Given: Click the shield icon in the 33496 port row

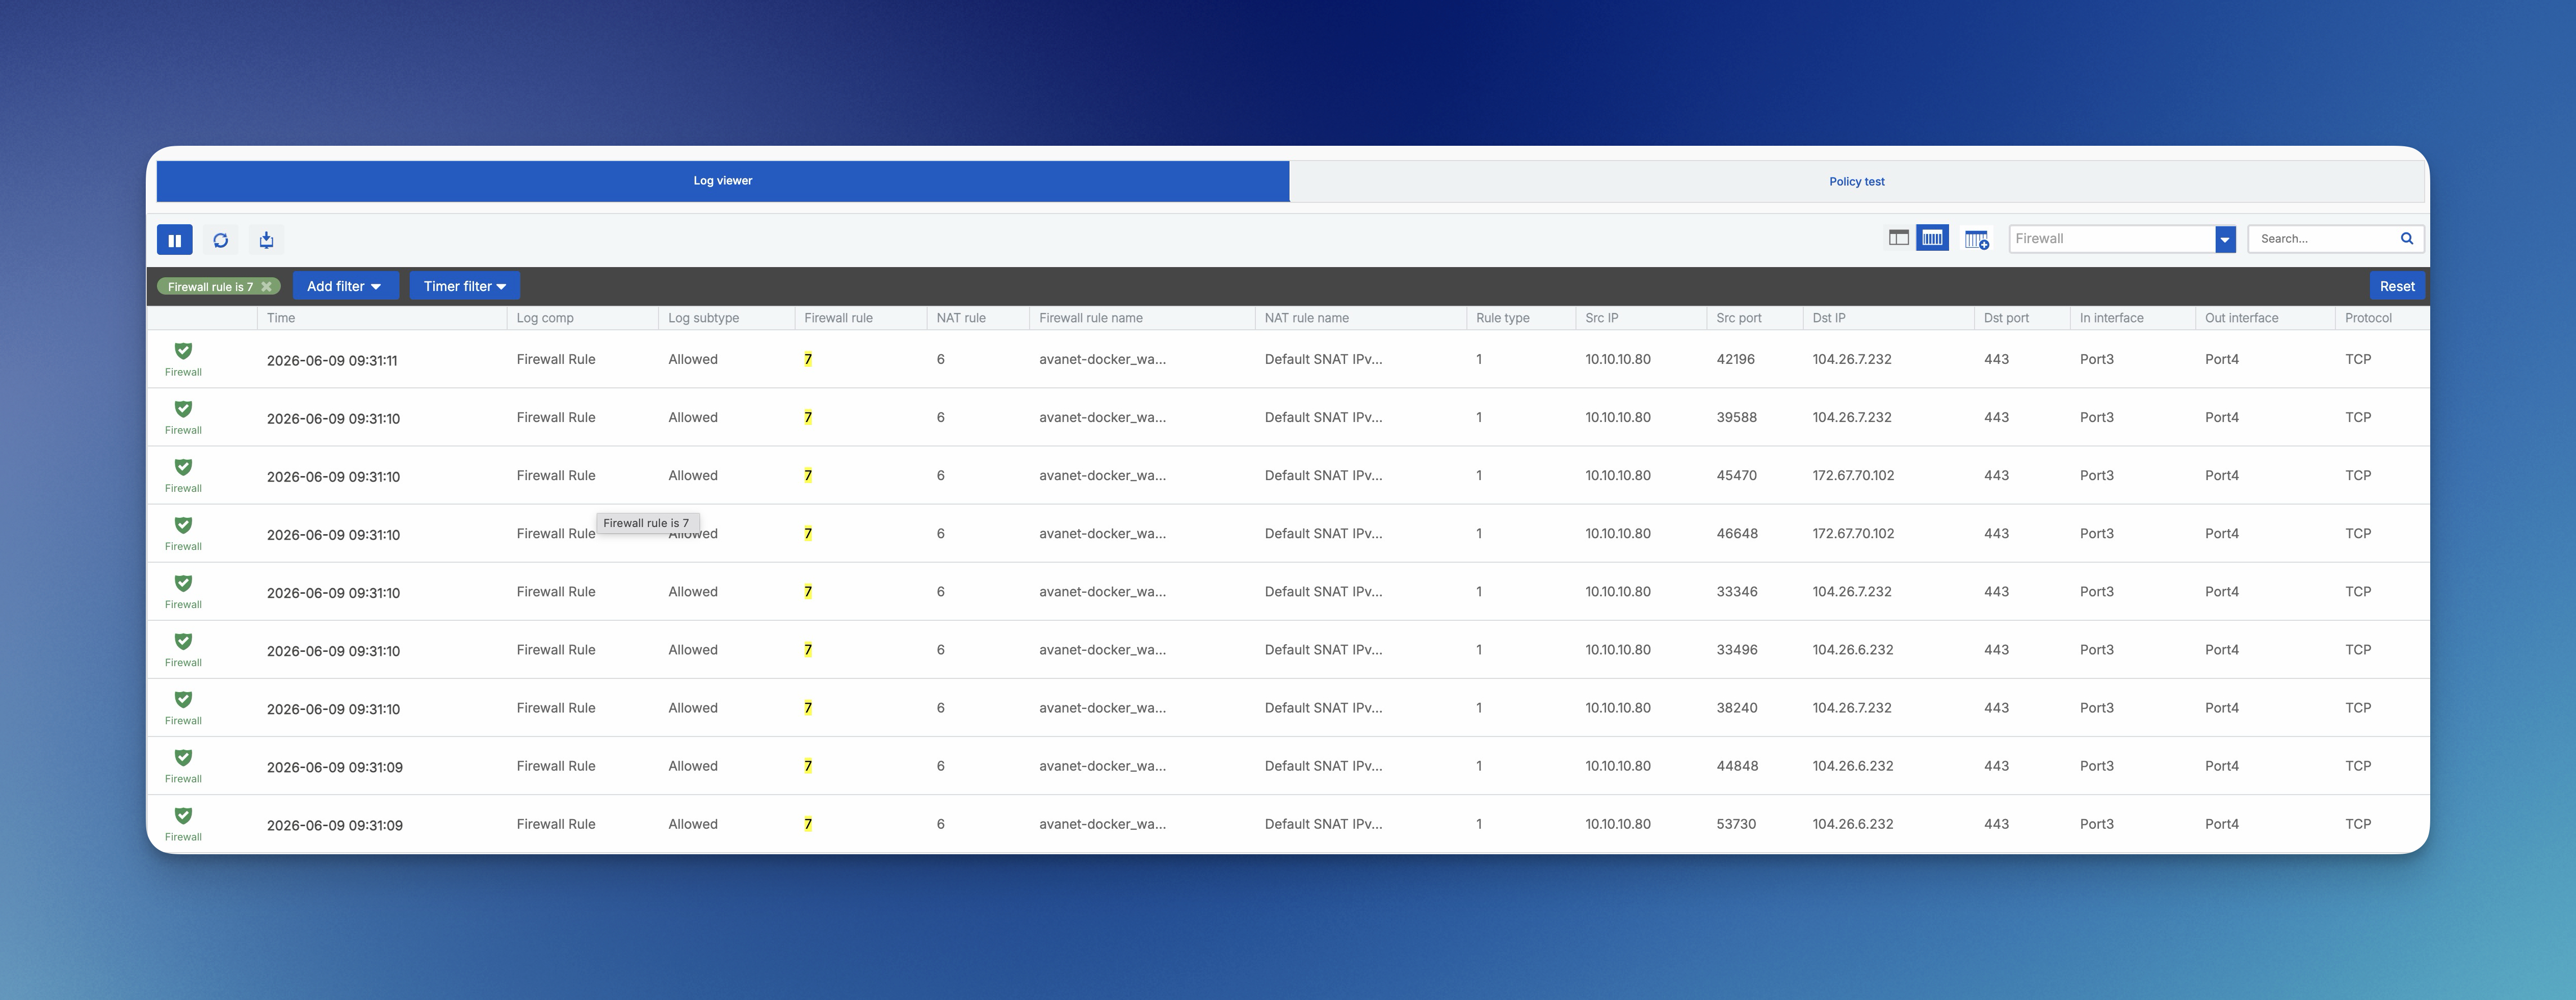Looking at the screenshot, I should pos(183,641).
